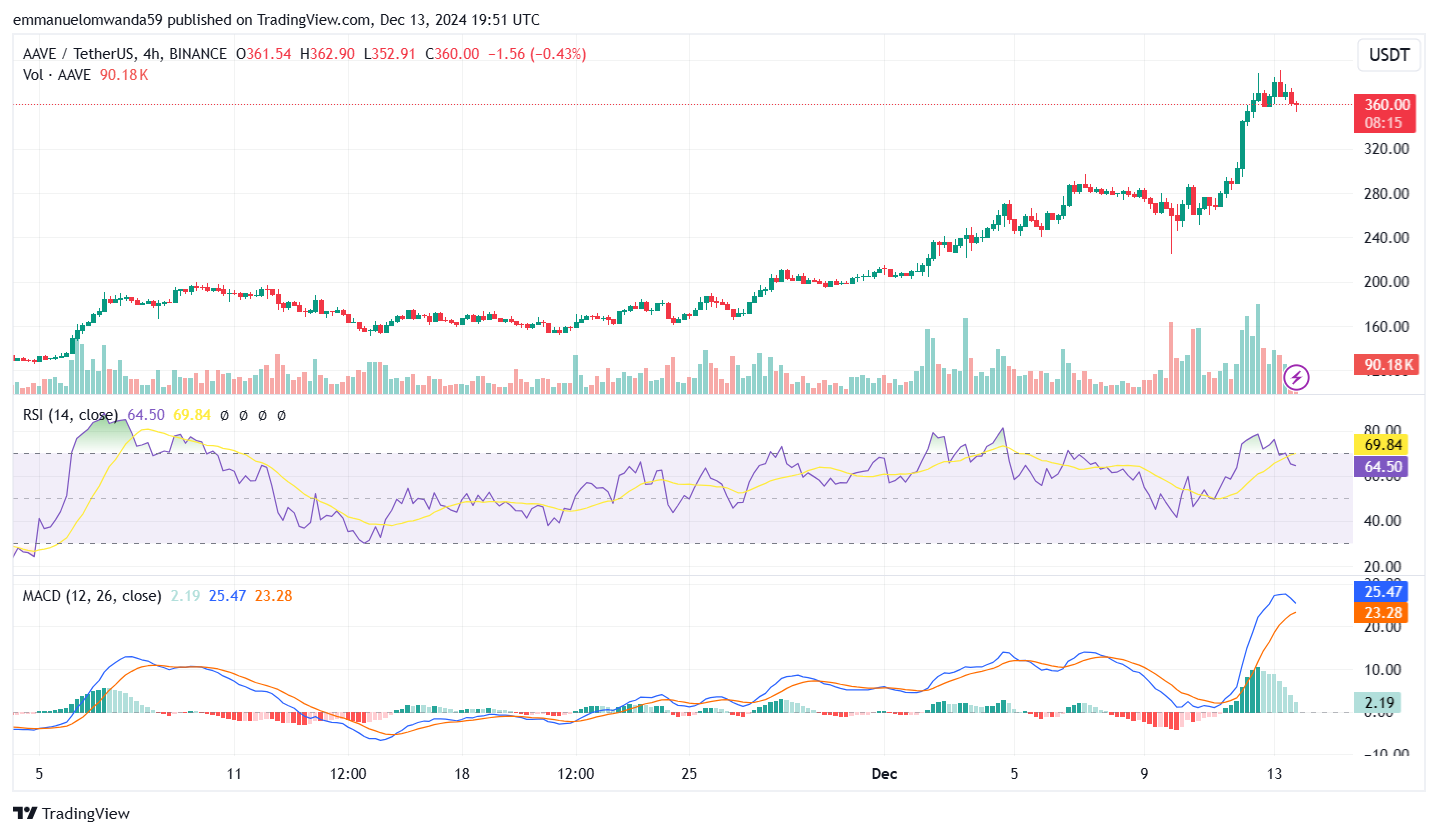Click the 90.18K volume axis tag

click(1385, 365)
